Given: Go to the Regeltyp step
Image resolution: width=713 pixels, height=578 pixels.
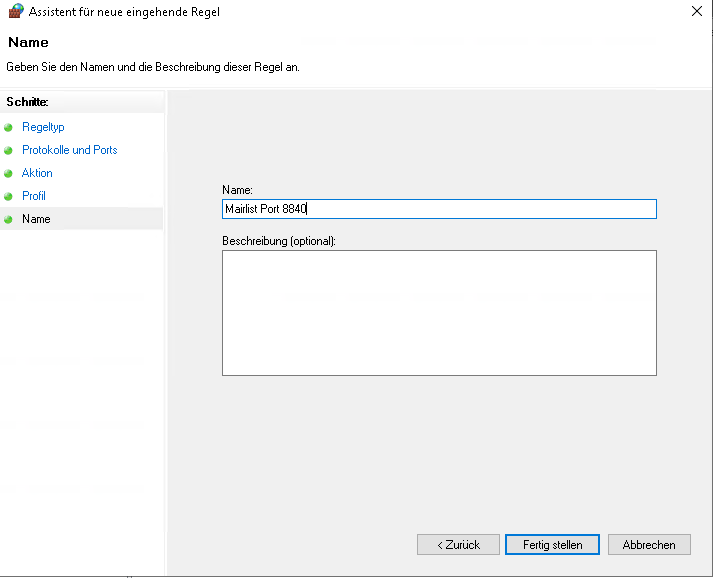Looking at the screenshot, I should pos(43,127).
